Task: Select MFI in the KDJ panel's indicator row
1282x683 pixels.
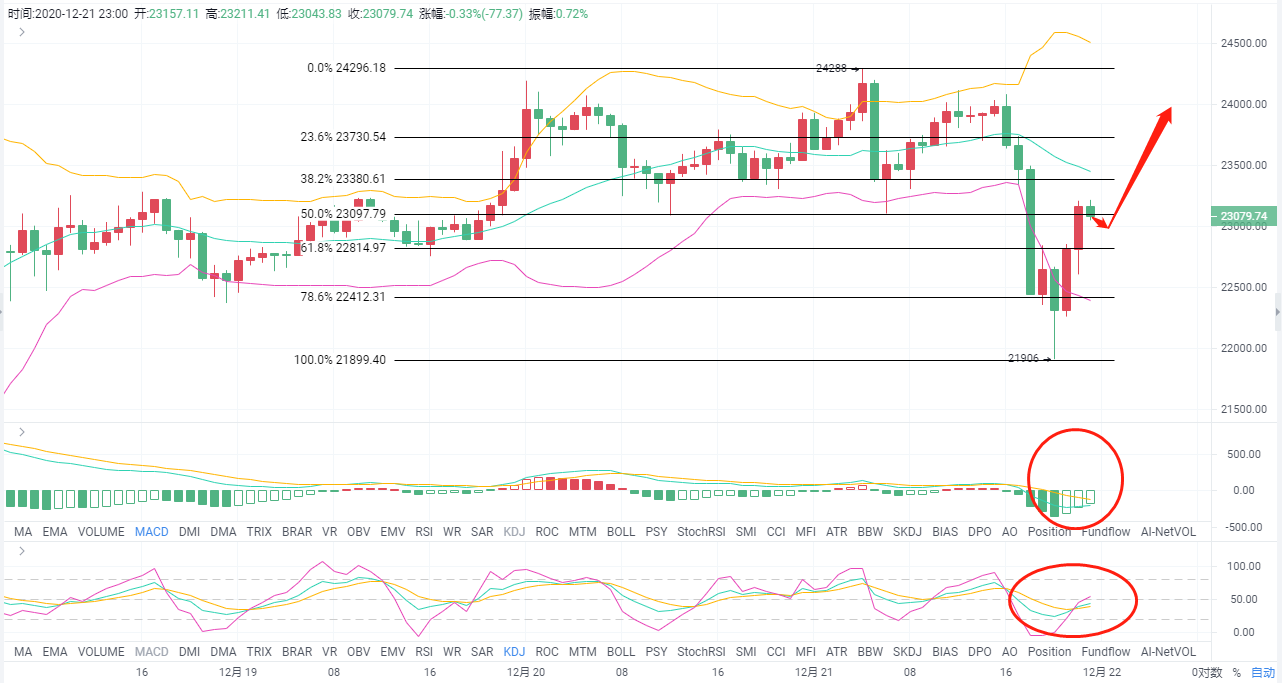Action: click(x=806, y=651)
